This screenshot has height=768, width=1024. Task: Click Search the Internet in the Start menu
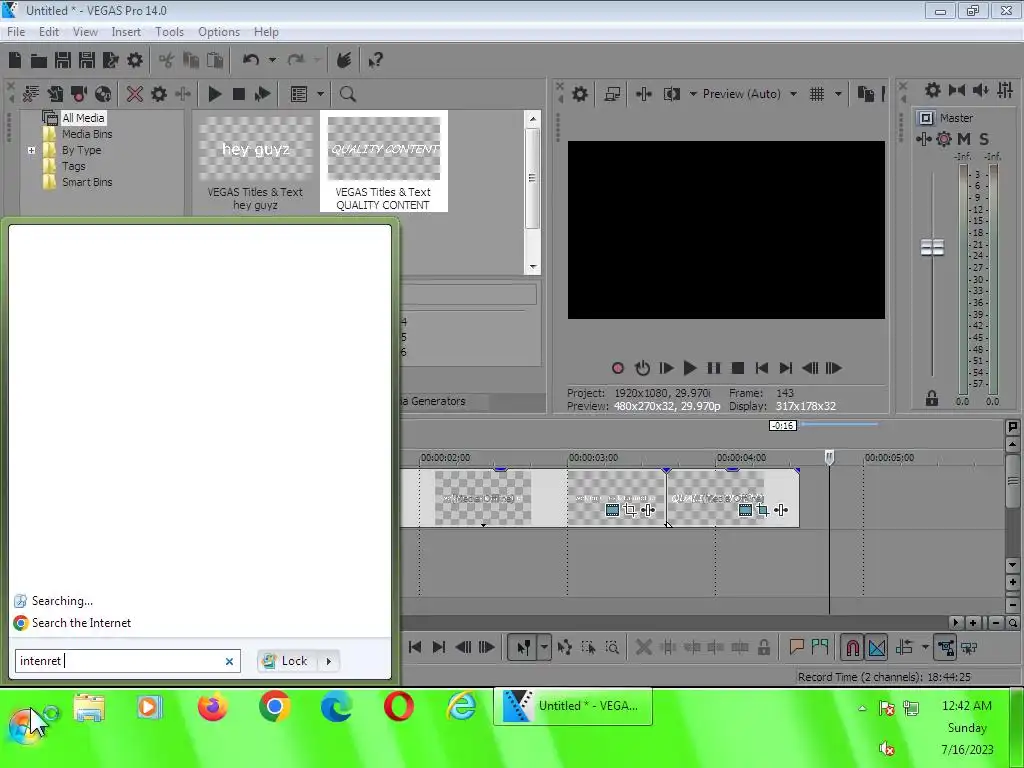click(81, 623)
